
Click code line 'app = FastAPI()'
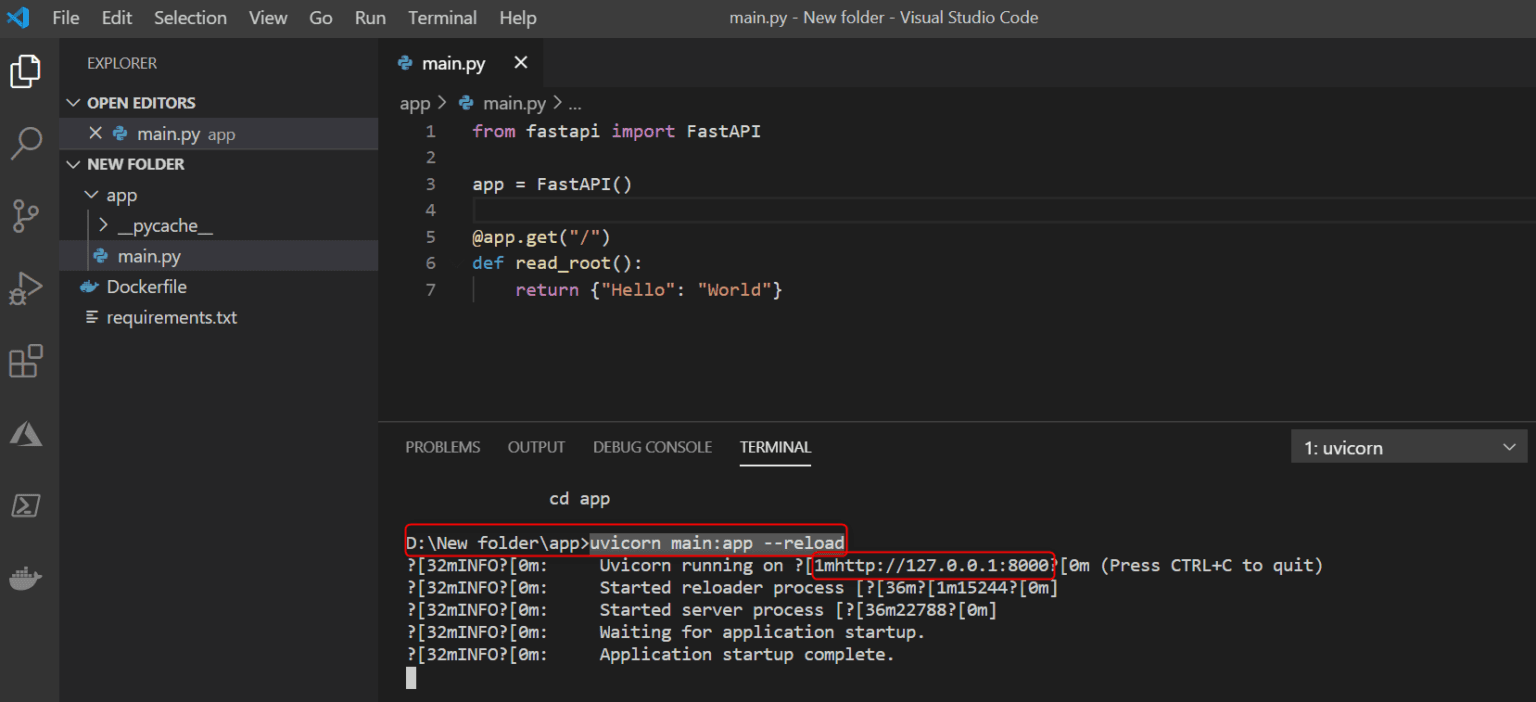552,184
